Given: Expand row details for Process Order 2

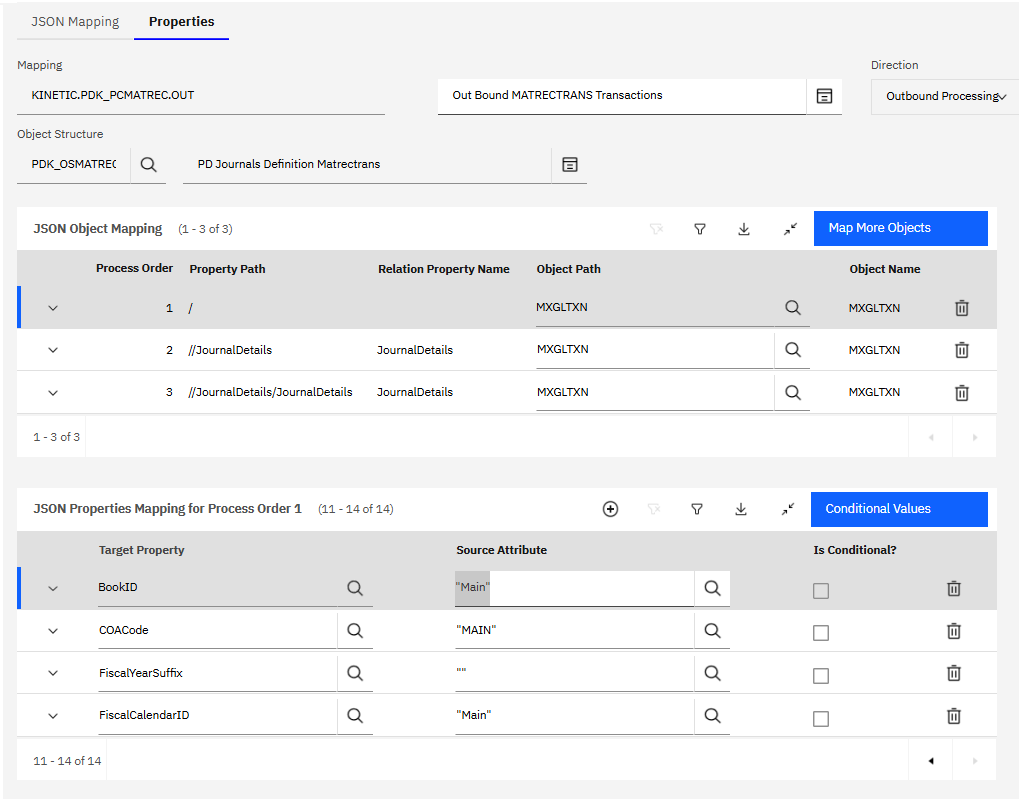Looking at the screenshot, I should coord(53,350).
